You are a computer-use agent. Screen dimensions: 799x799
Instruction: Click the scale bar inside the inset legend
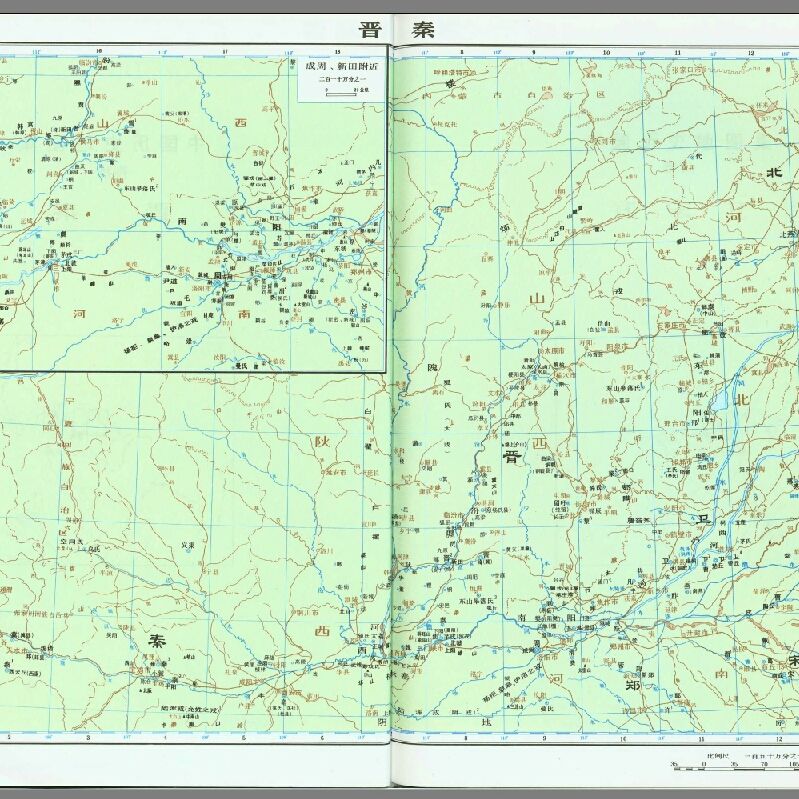click(x=340, y=92)
